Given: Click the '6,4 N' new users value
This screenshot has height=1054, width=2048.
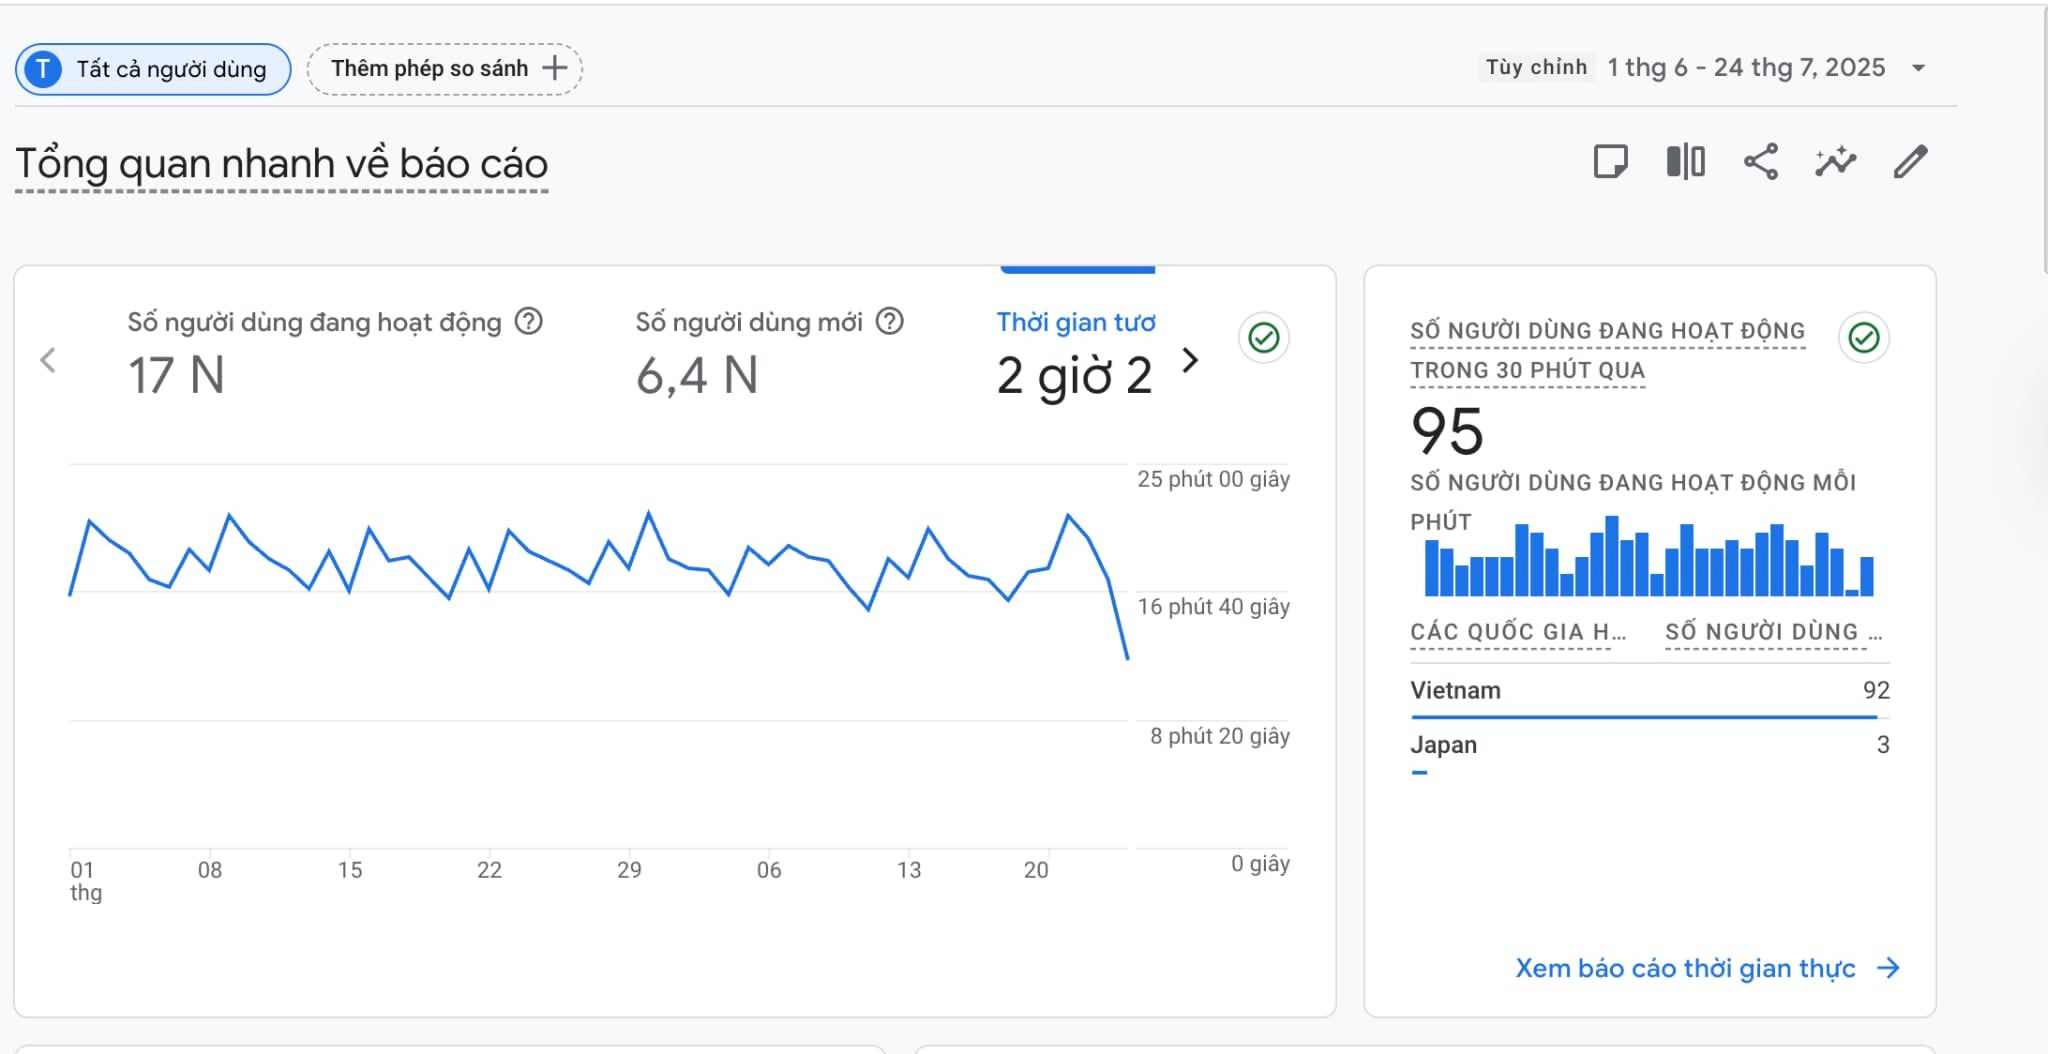Looking at the screenshot, I should click(697, 376).
